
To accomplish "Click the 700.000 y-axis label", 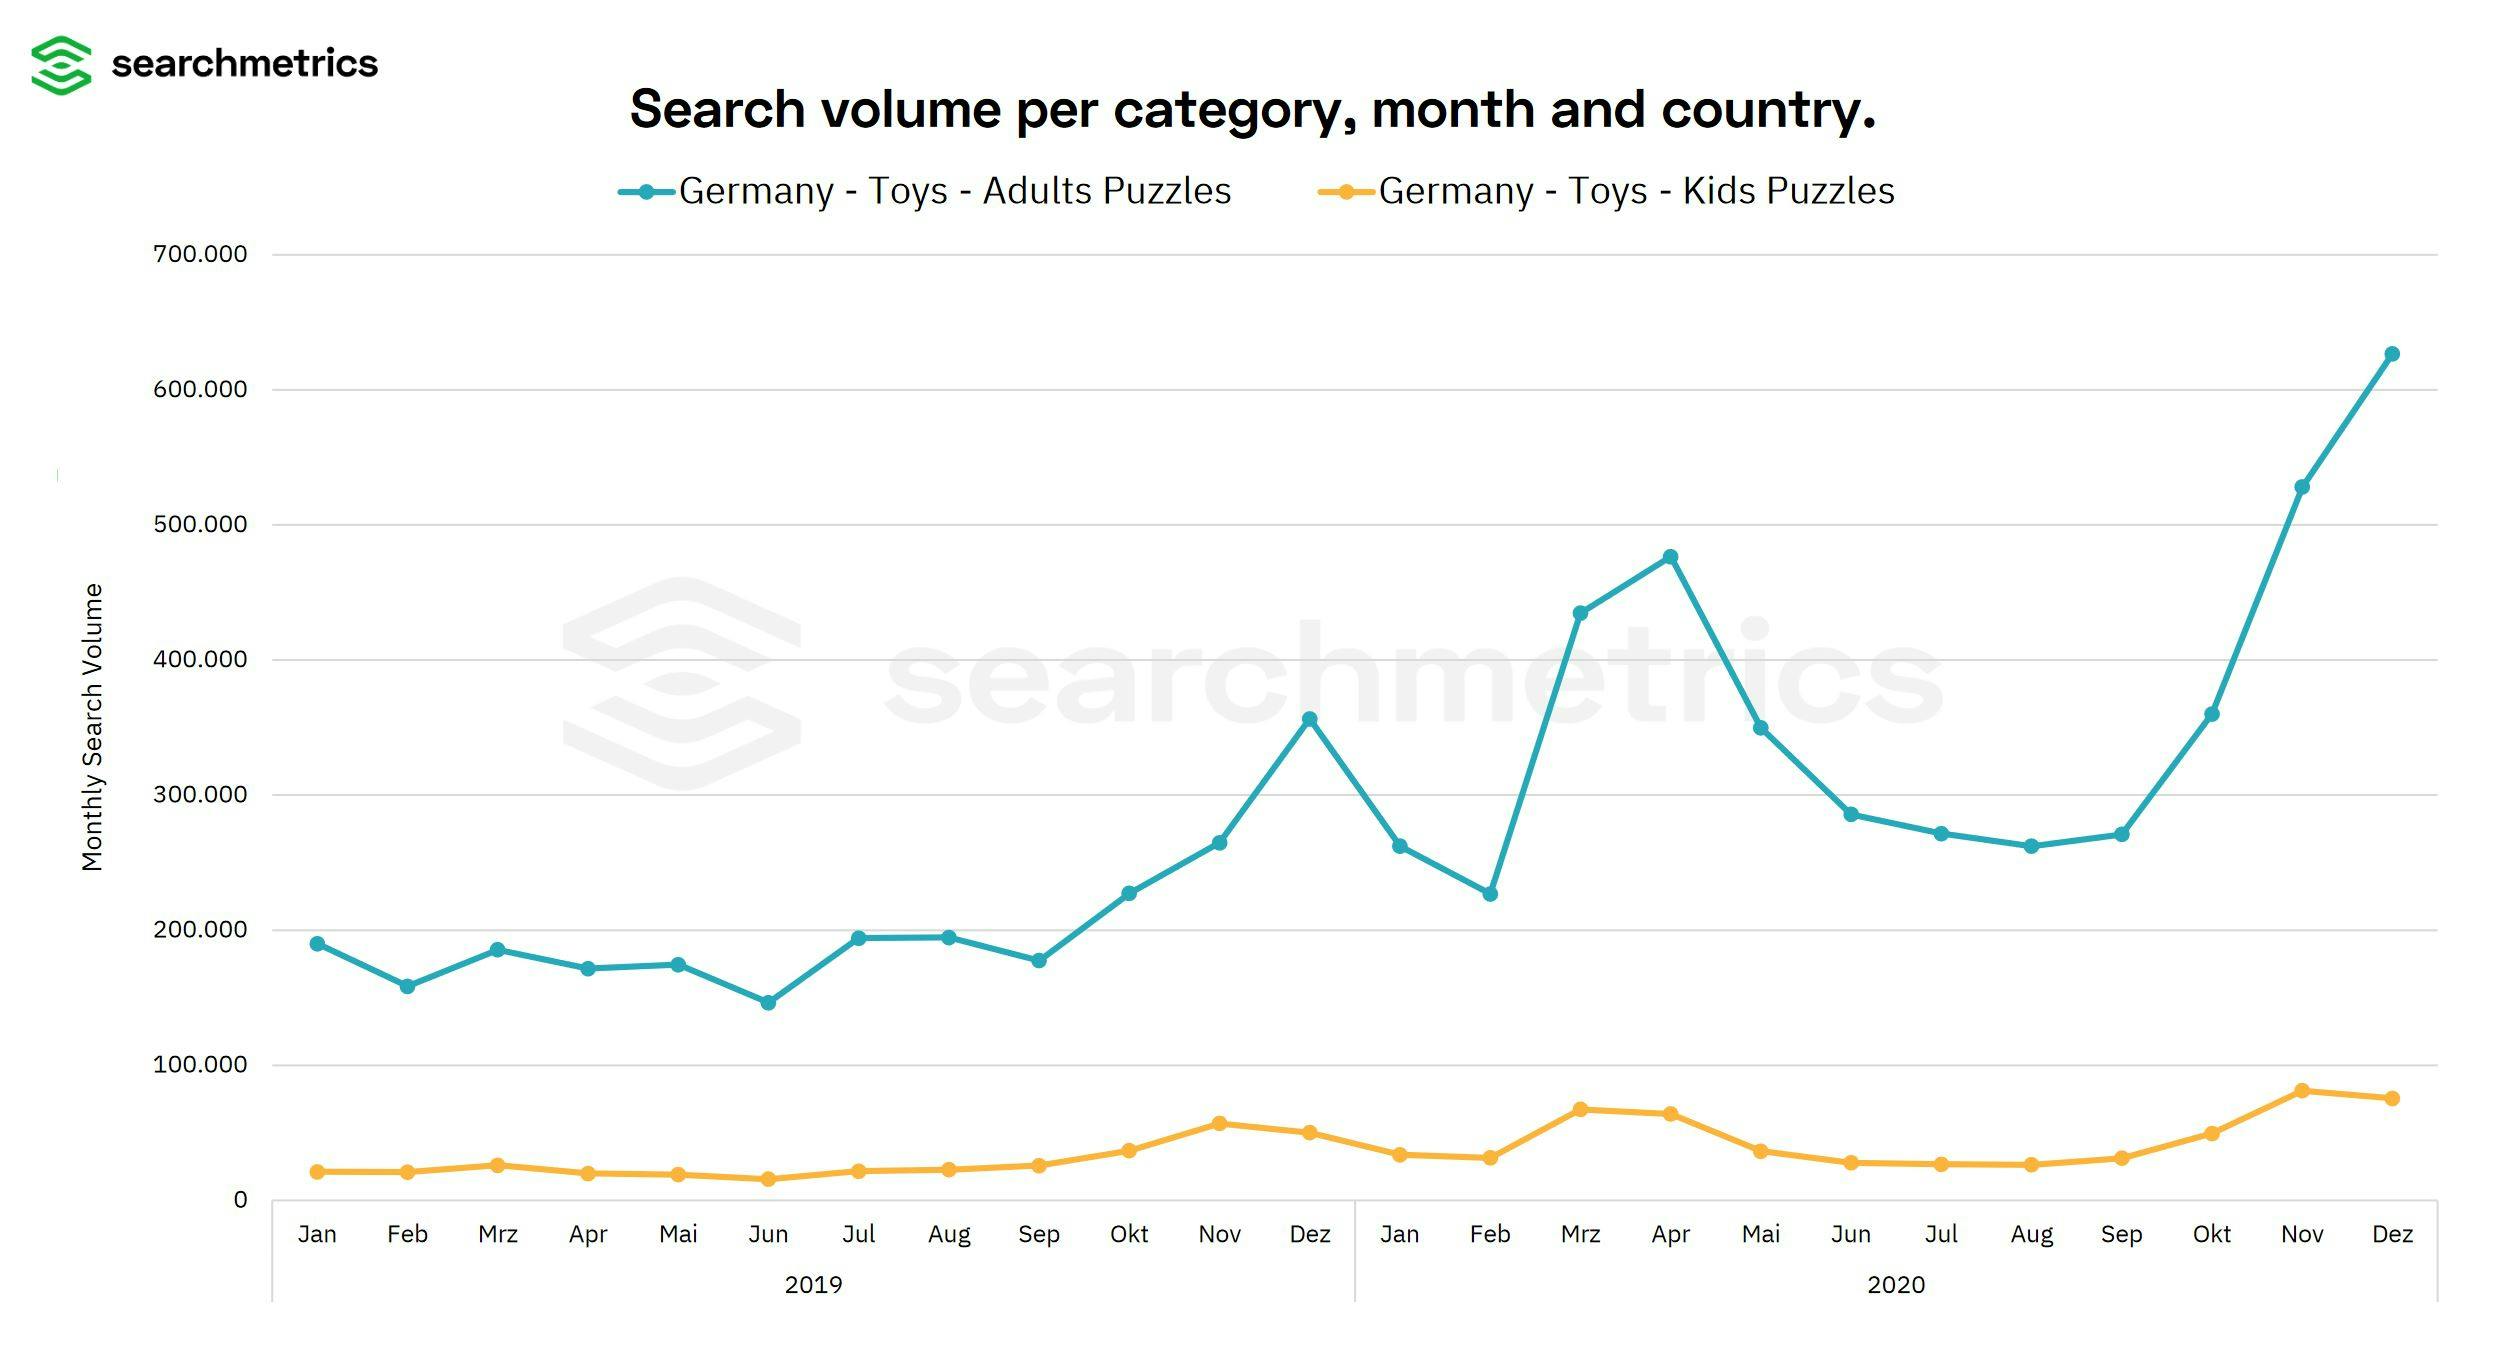I will (x=200, y=254).
